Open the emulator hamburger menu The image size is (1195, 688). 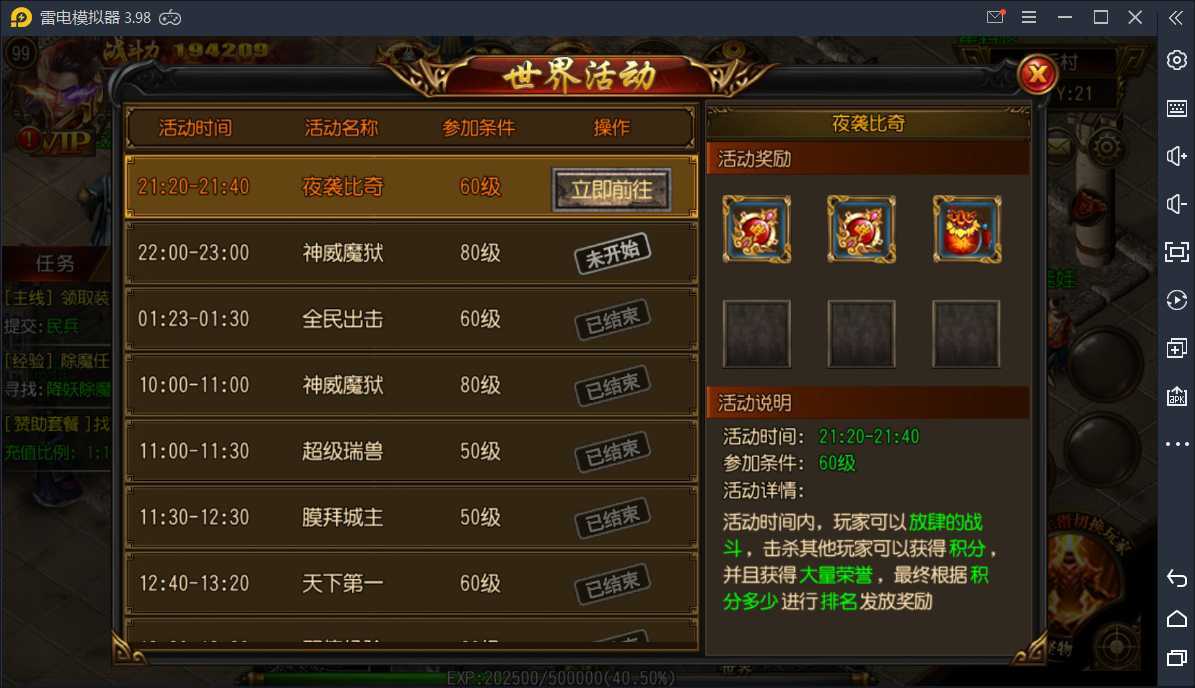[x=1029, y=17]
